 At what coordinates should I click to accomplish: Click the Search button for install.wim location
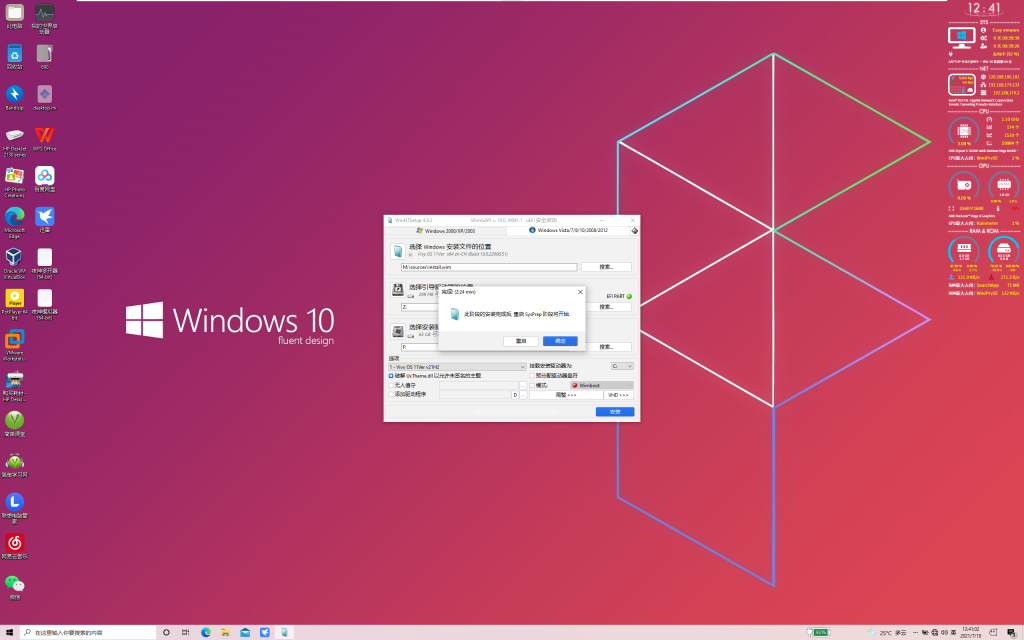(606, 267)
